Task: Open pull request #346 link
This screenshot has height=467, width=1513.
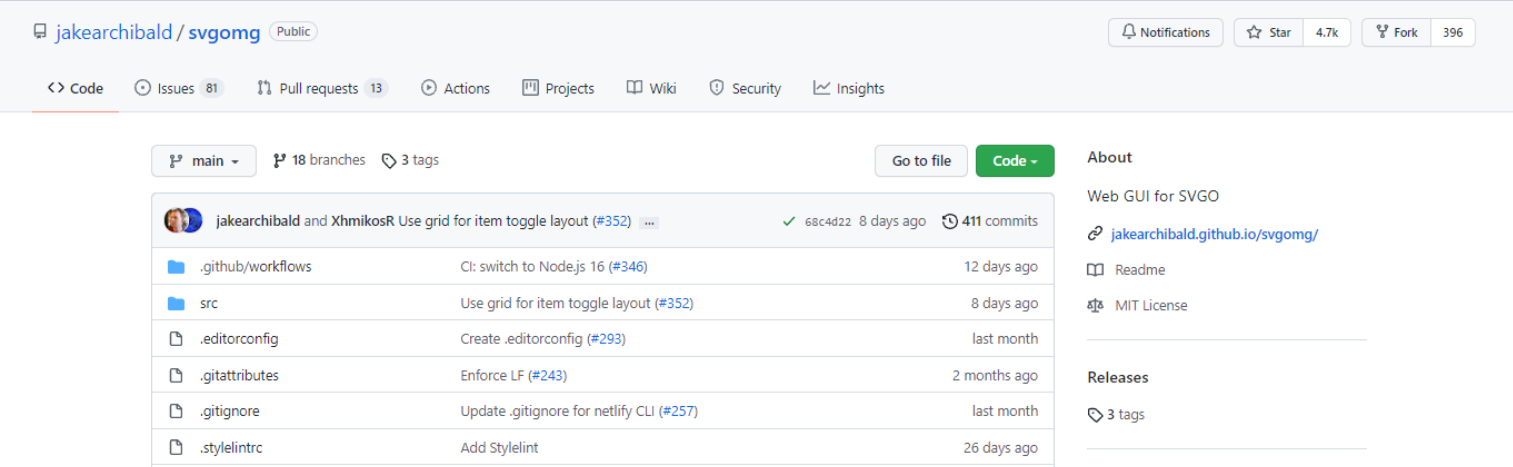Action: [x=628, y=267]
